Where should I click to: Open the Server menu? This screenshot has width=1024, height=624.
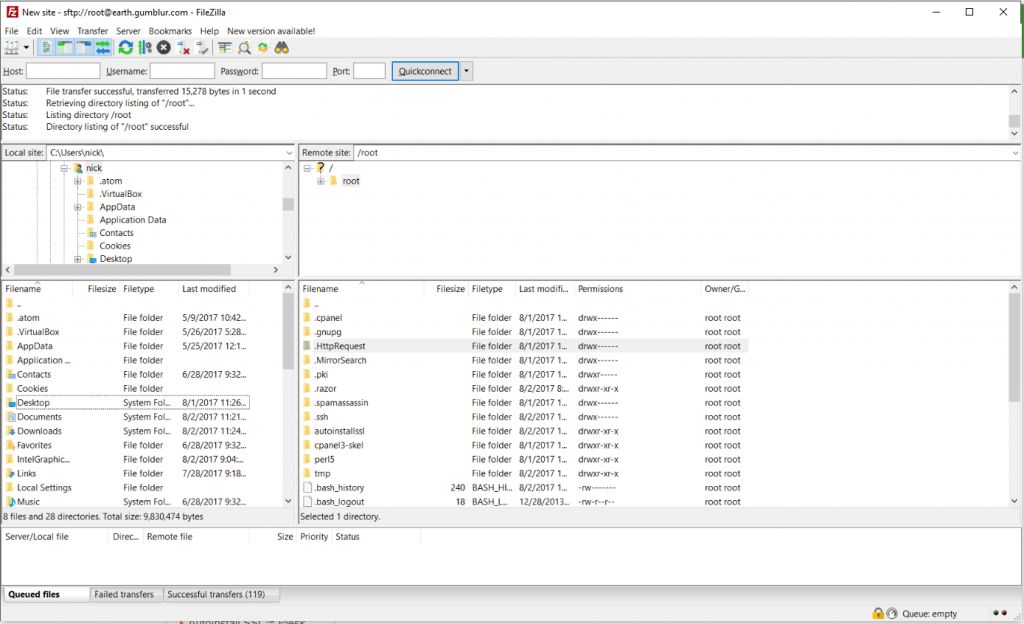(x=128, y=31)
